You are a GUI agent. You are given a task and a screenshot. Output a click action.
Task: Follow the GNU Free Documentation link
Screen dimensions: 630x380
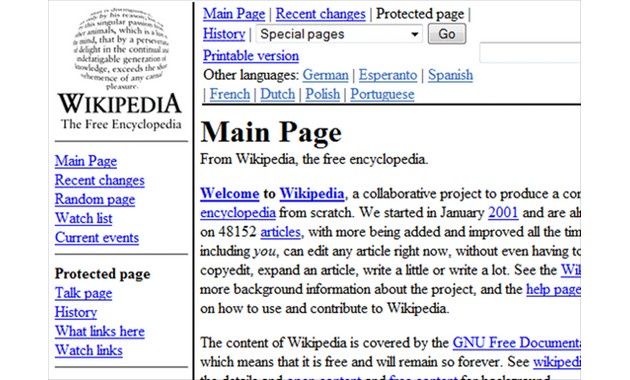[516, 343]
